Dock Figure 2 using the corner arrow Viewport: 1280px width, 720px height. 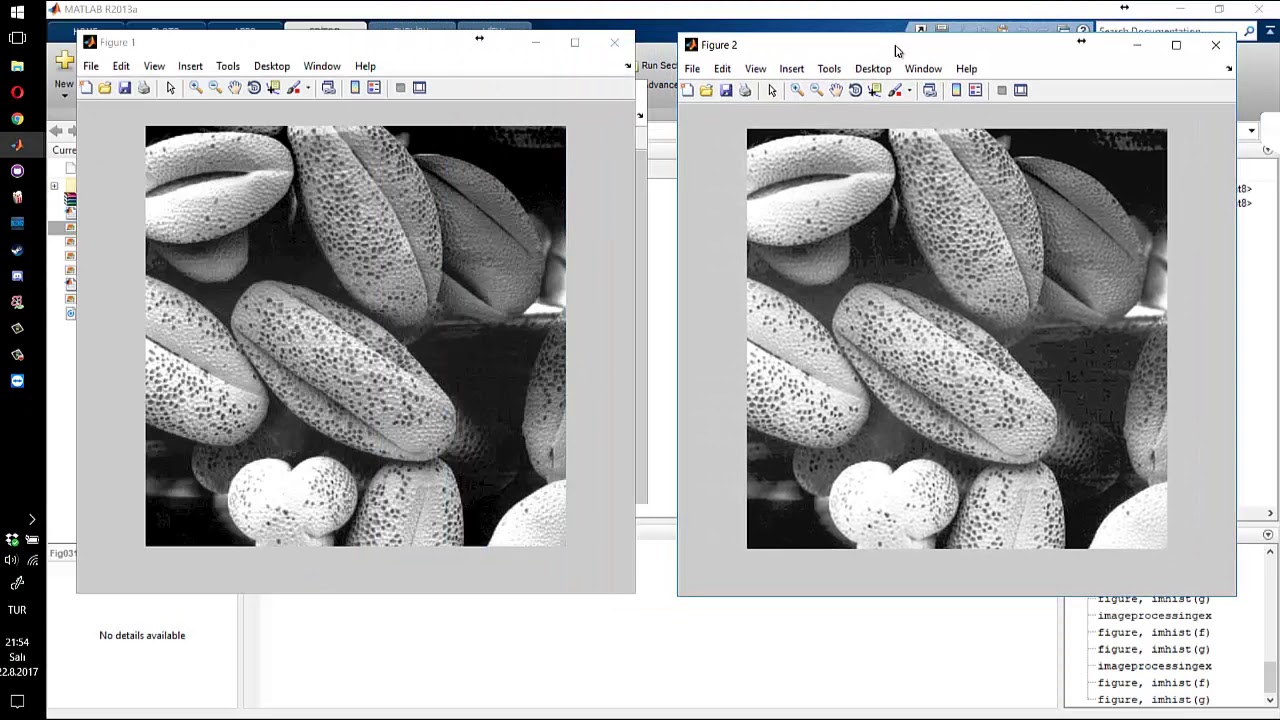click(x=1229, y=69)
